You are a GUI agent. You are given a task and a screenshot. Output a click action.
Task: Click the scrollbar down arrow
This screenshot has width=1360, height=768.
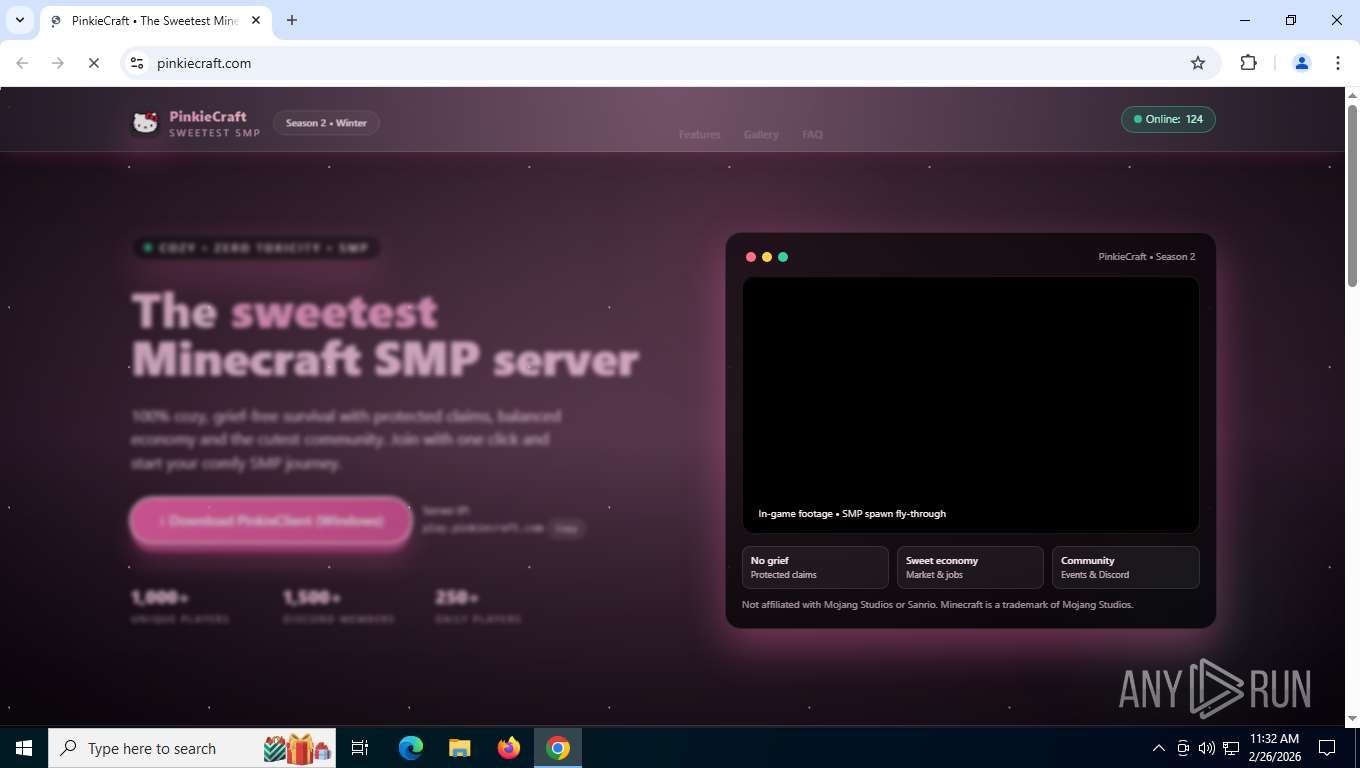pos(1352,718)
